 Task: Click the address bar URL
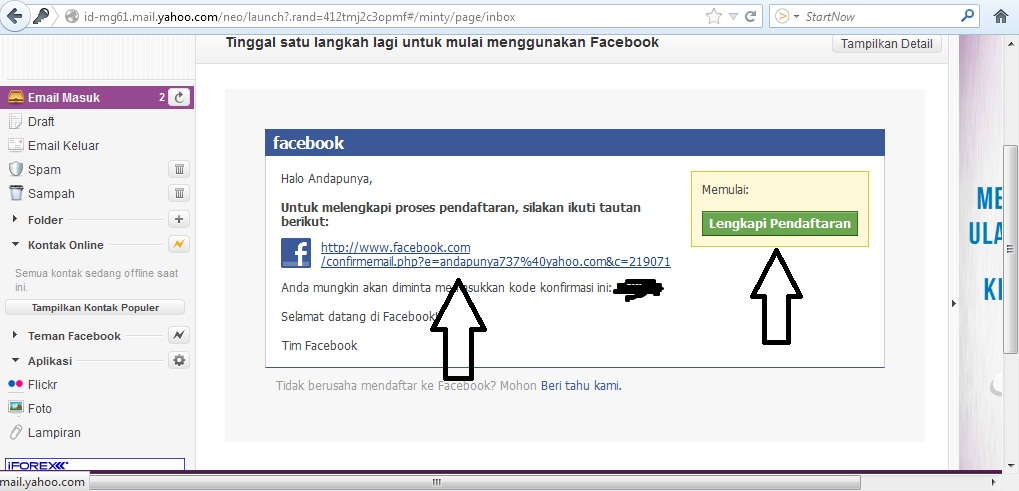click(x=299, y=17)
